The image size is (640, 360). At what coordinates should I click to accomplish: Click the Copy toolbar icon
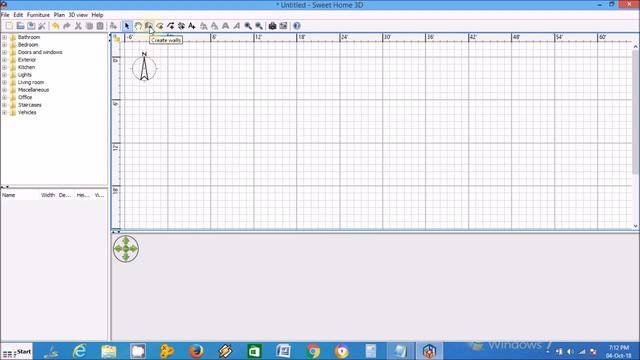(x=89, y=26)
